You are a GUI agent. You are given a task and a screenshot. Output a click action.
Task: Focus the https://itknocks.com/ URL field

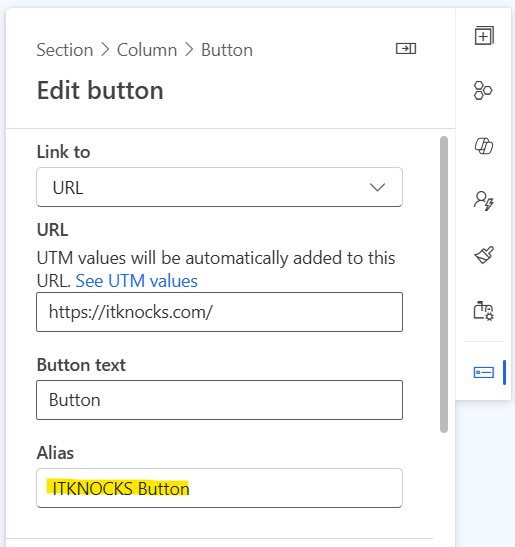click(x=219, y=312)
